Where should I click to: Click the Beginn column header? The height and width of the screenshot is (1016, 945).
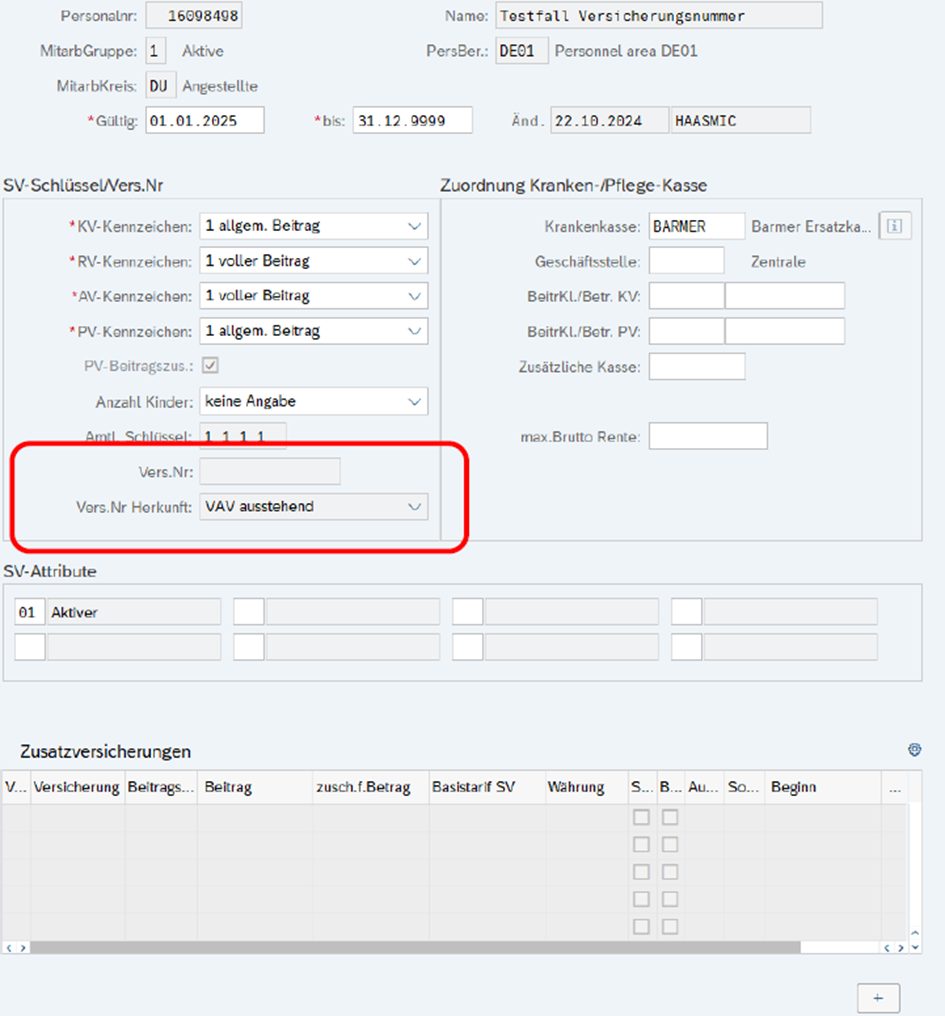tap(794, 787)
